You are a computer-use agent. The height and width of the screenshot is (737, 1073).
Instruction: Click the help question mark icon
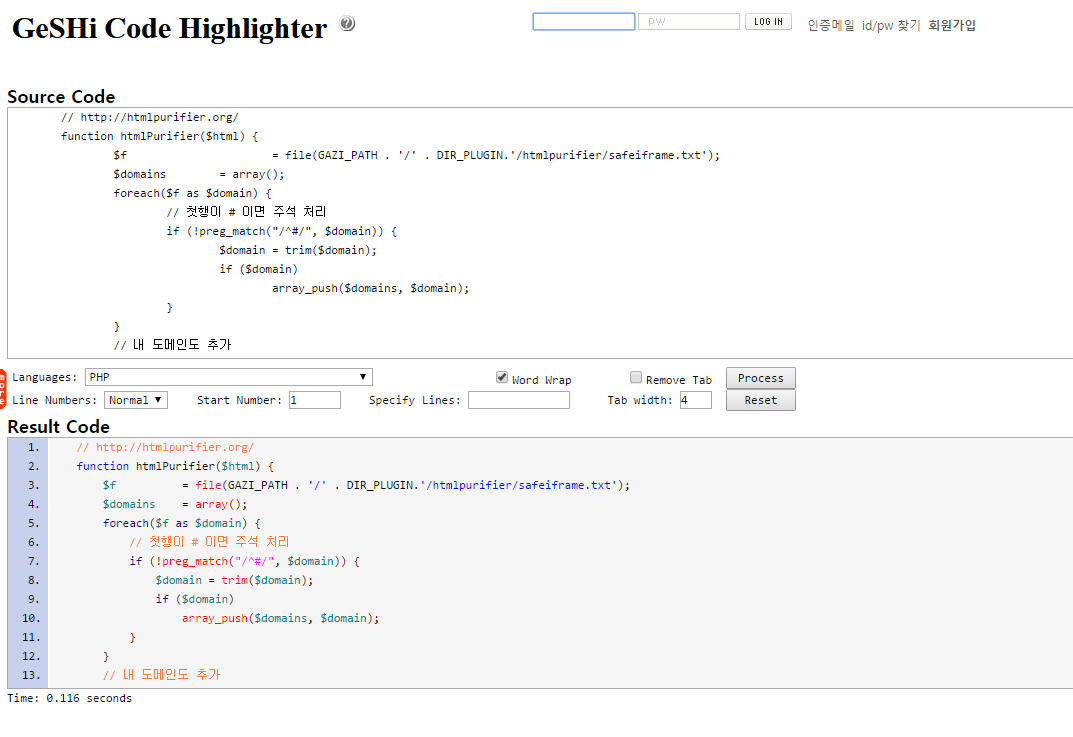click(x=347, y=23)
